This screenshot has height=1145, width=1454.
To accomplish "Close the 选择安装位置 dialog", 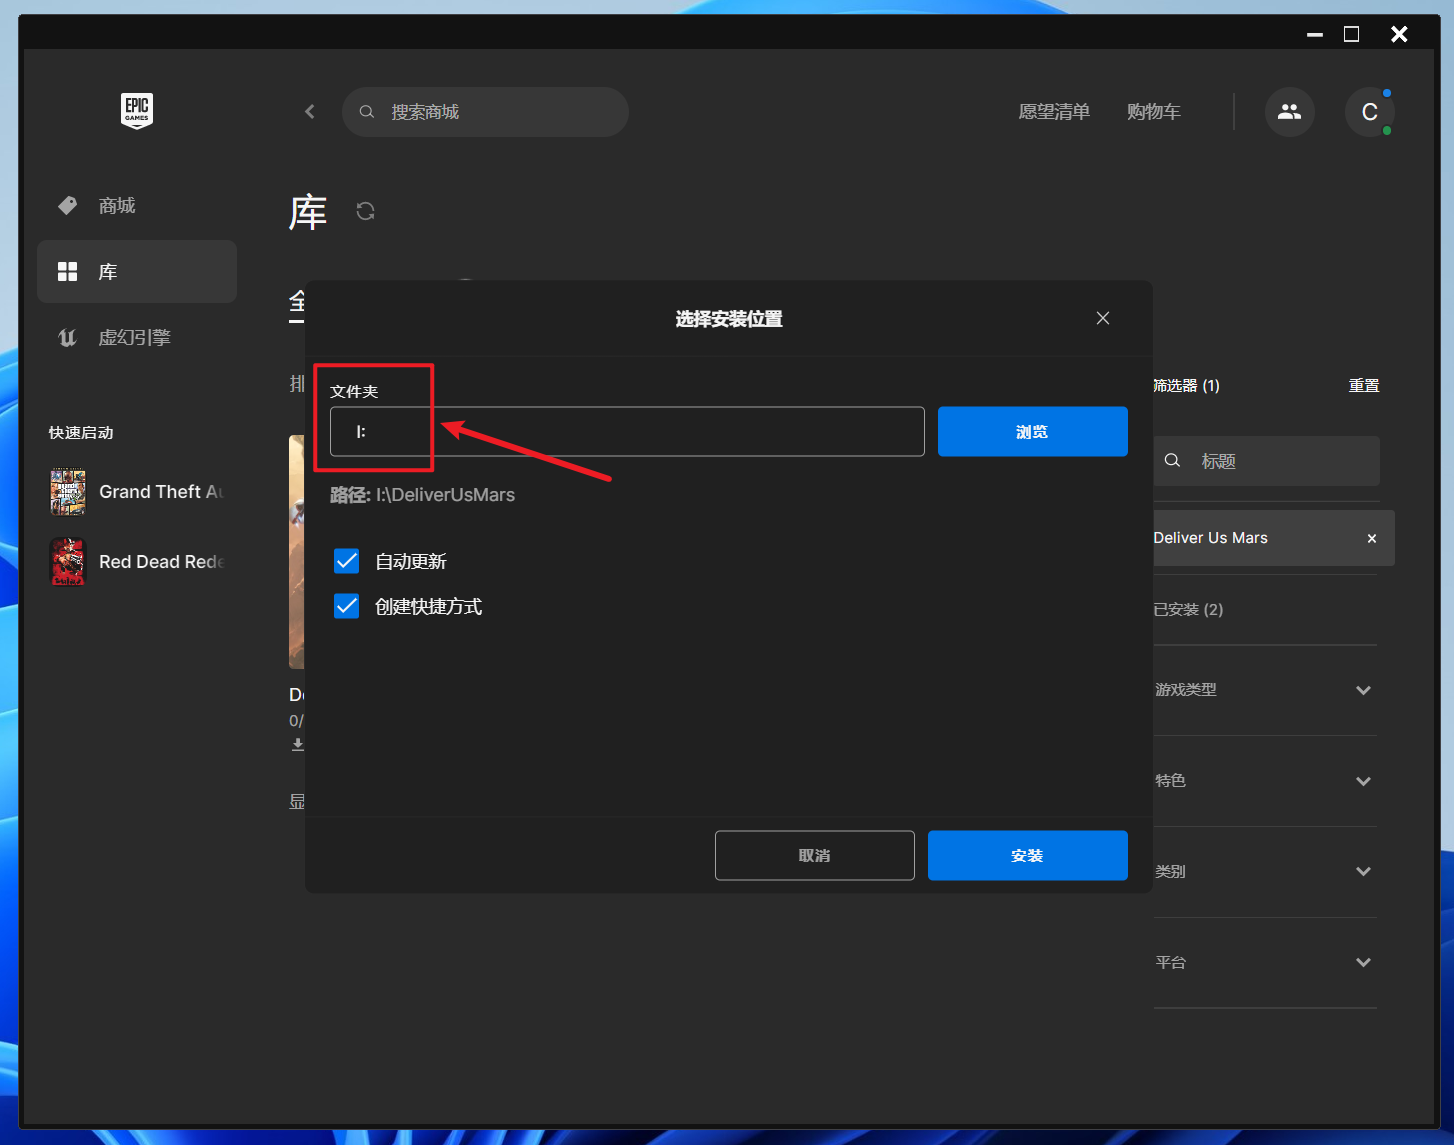I will (1103, 318).
